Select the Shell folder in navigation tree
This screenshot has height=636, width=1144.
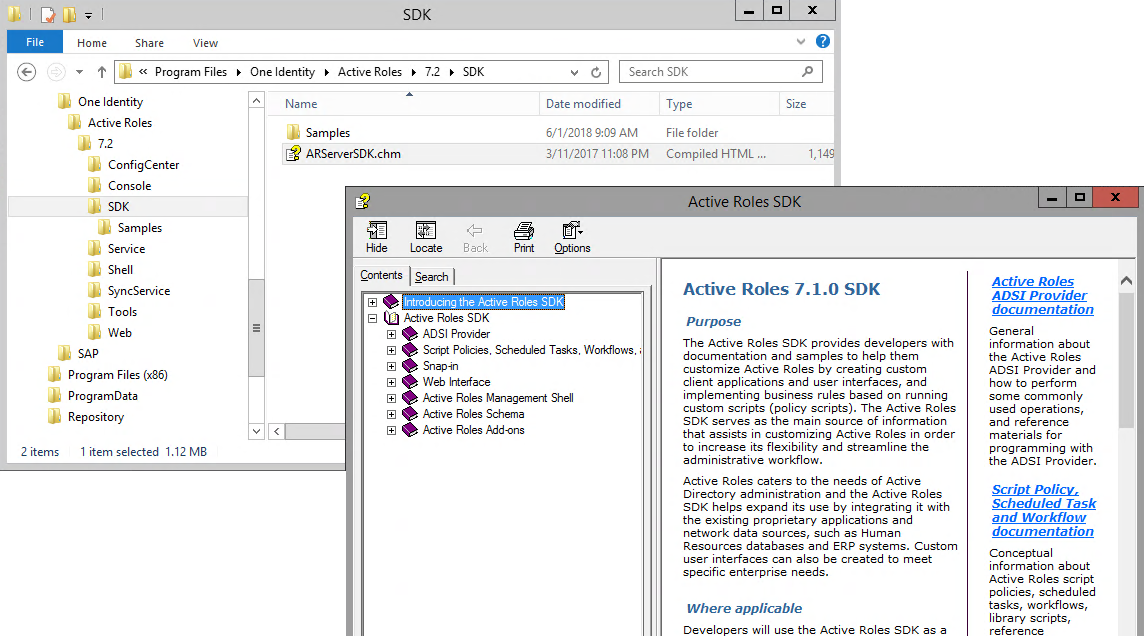coord(120,270)
